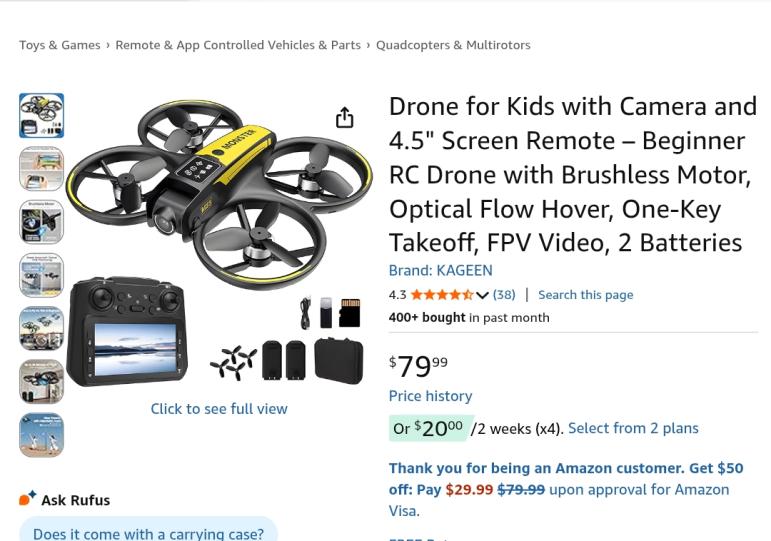771x541 pixels.
Task: Click main drone image for full view
Action: pos(218,240)
